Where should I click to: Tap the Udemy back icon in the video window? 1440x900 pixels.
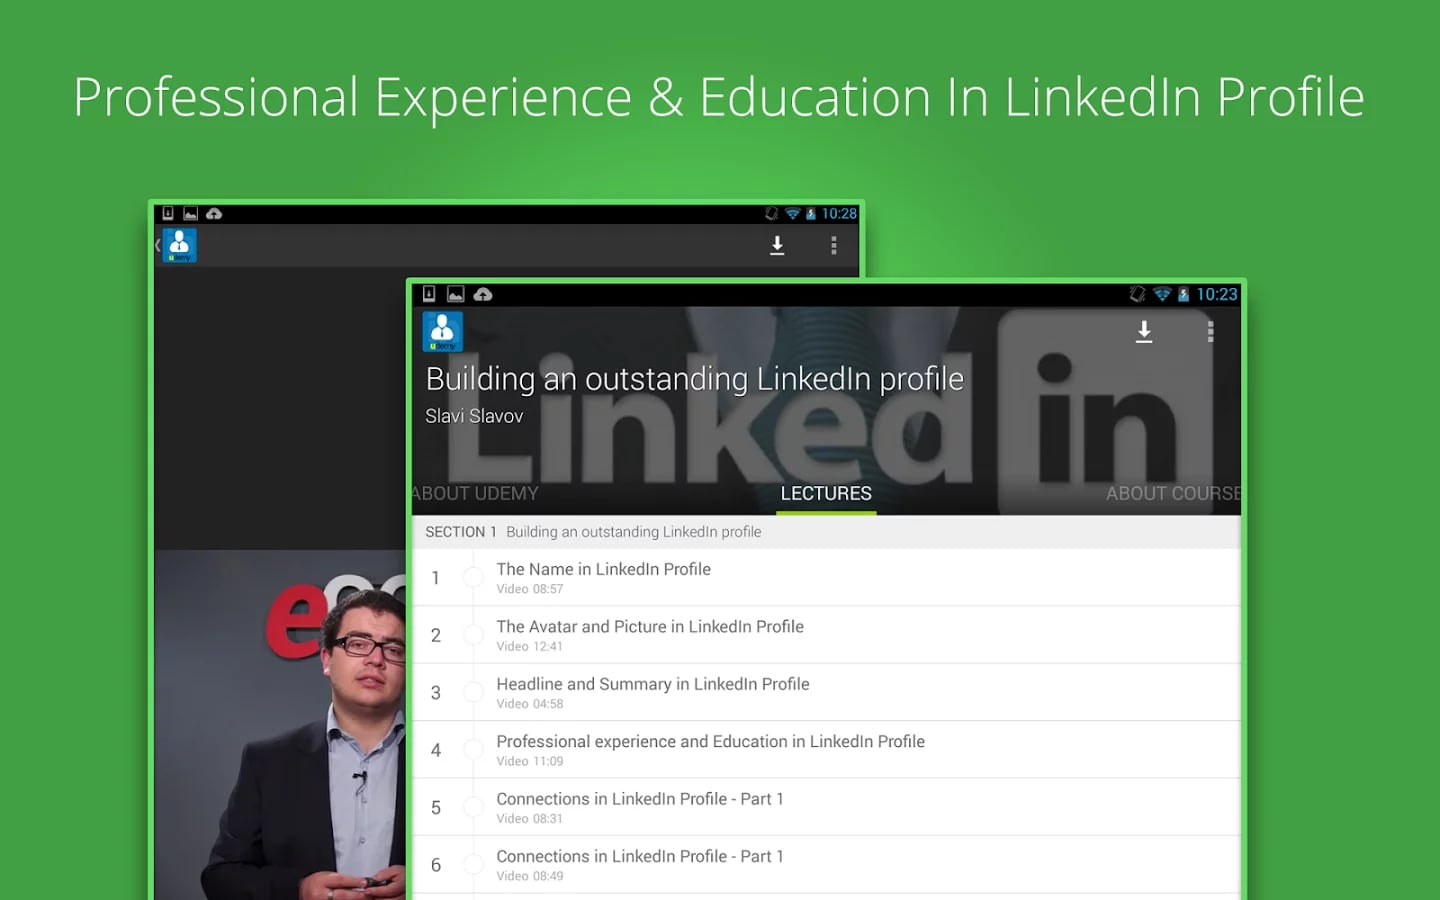coord(179,245)
